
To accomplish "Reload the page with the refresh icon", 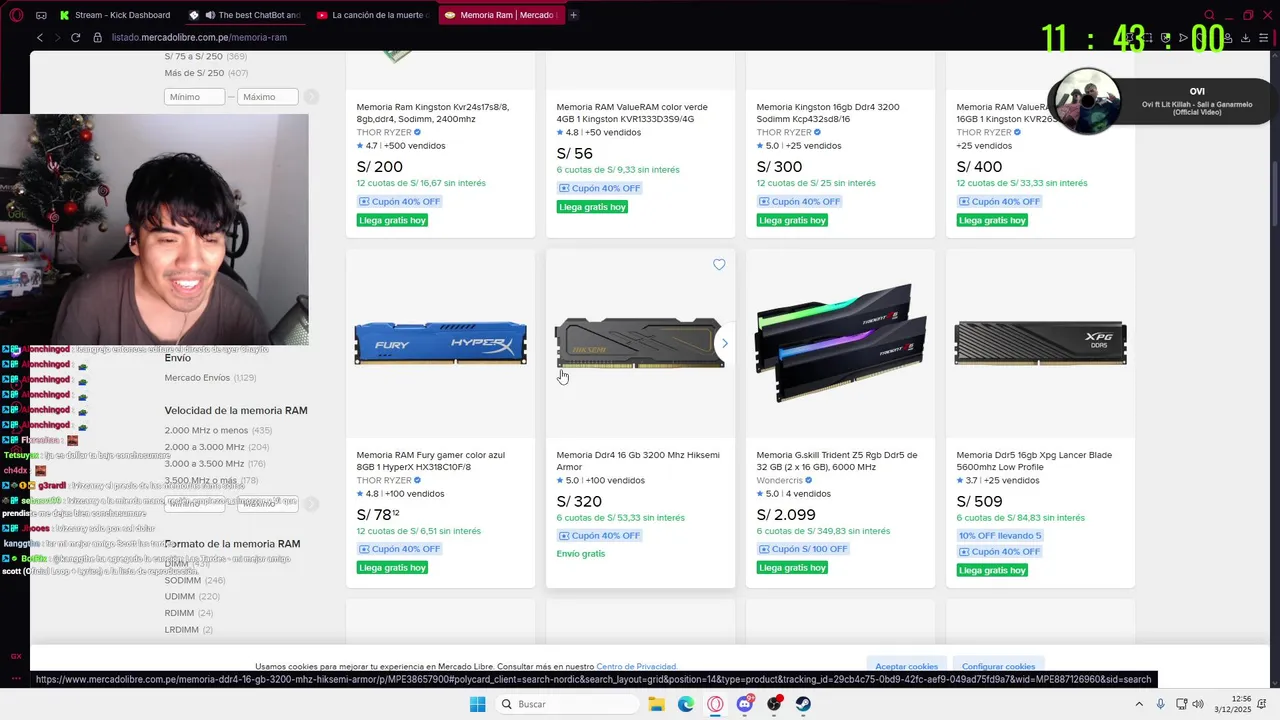I will tap(75, 37).
